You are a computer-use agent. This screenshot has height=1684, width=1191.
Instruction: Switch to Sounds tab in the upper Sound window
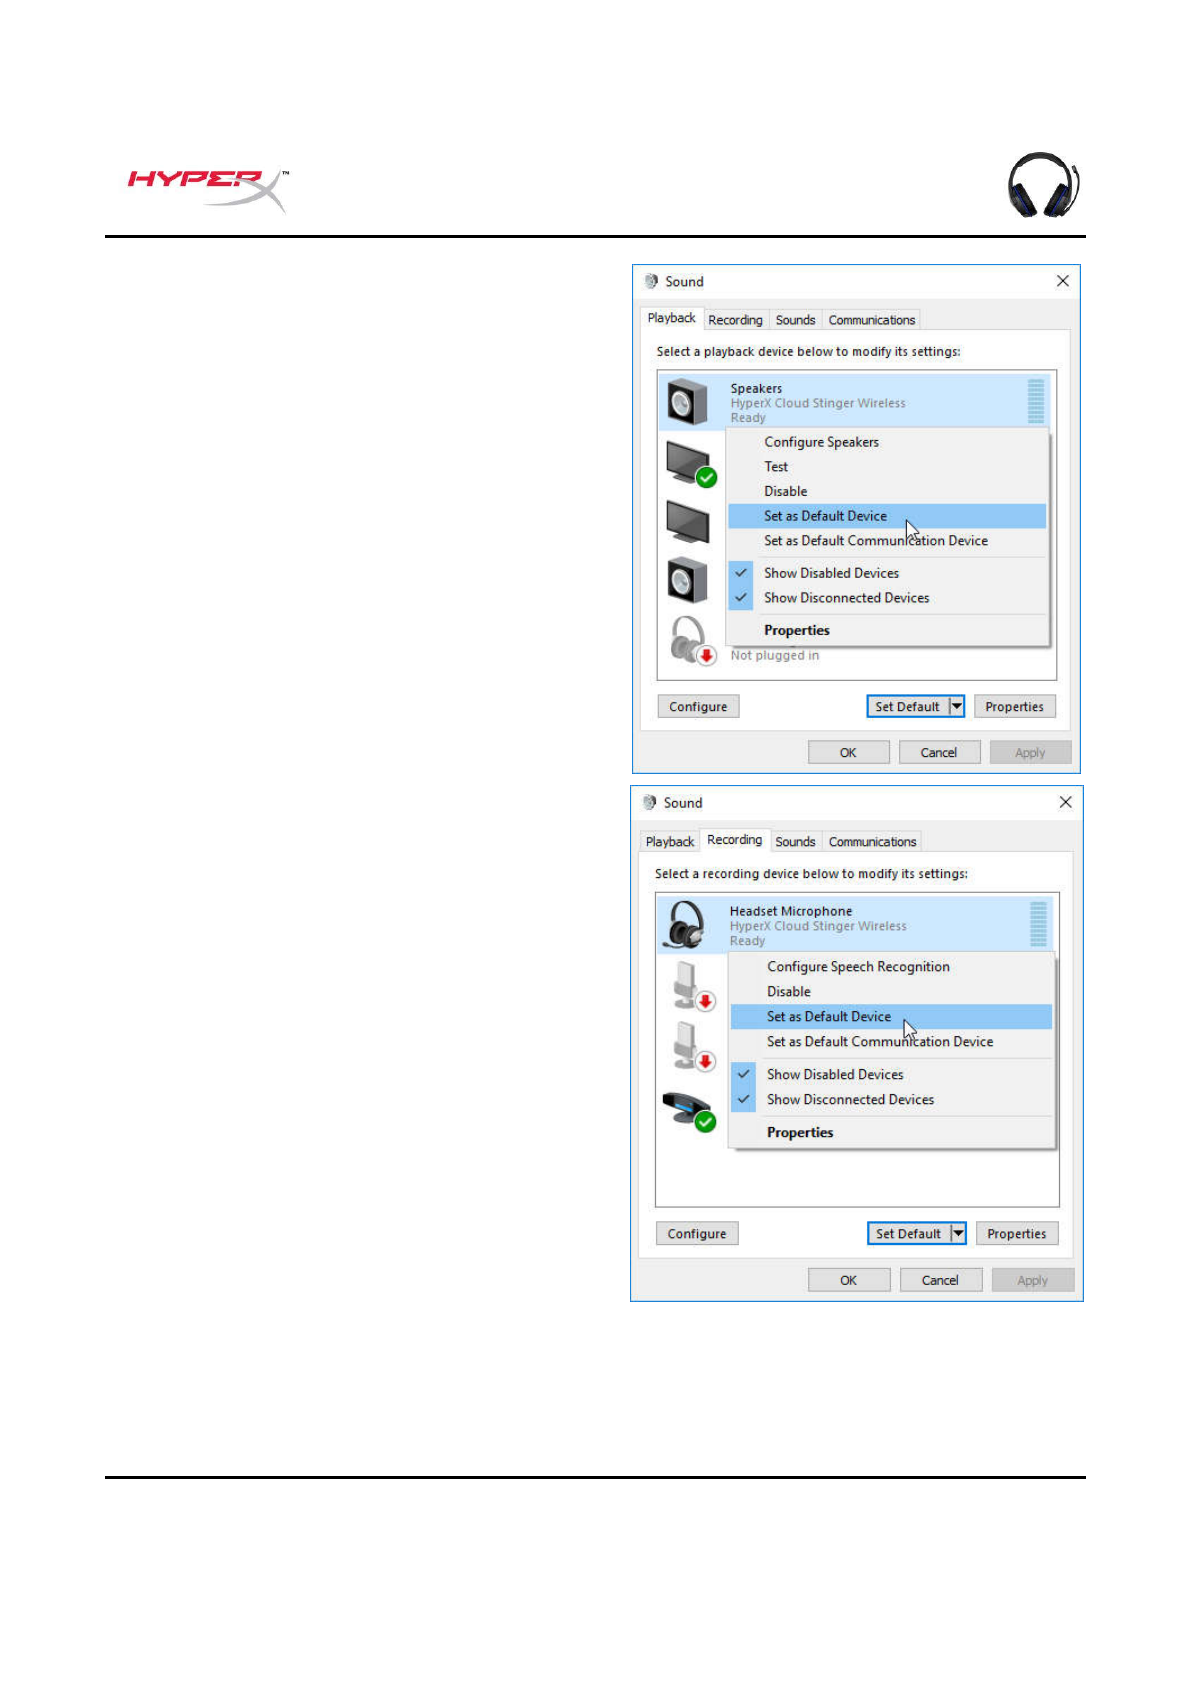[795, 320]
